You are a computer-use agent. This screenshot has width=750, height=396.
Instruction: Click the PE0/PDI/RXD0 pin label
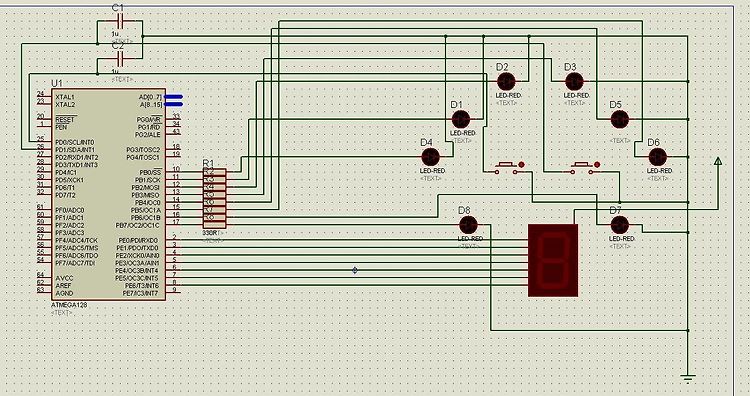[139, 241]
